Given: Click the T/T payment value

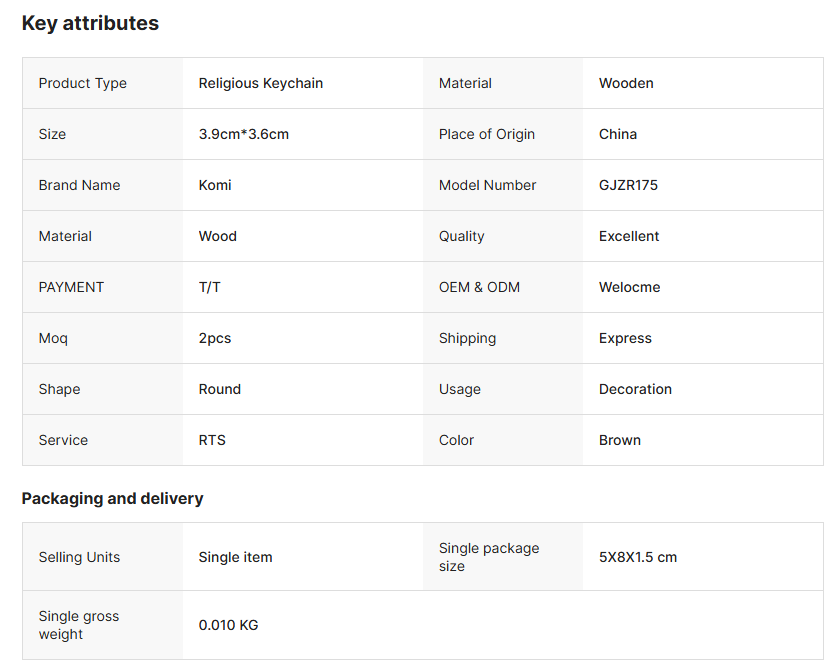Looking at the screenshot, I should coord(209,287).
